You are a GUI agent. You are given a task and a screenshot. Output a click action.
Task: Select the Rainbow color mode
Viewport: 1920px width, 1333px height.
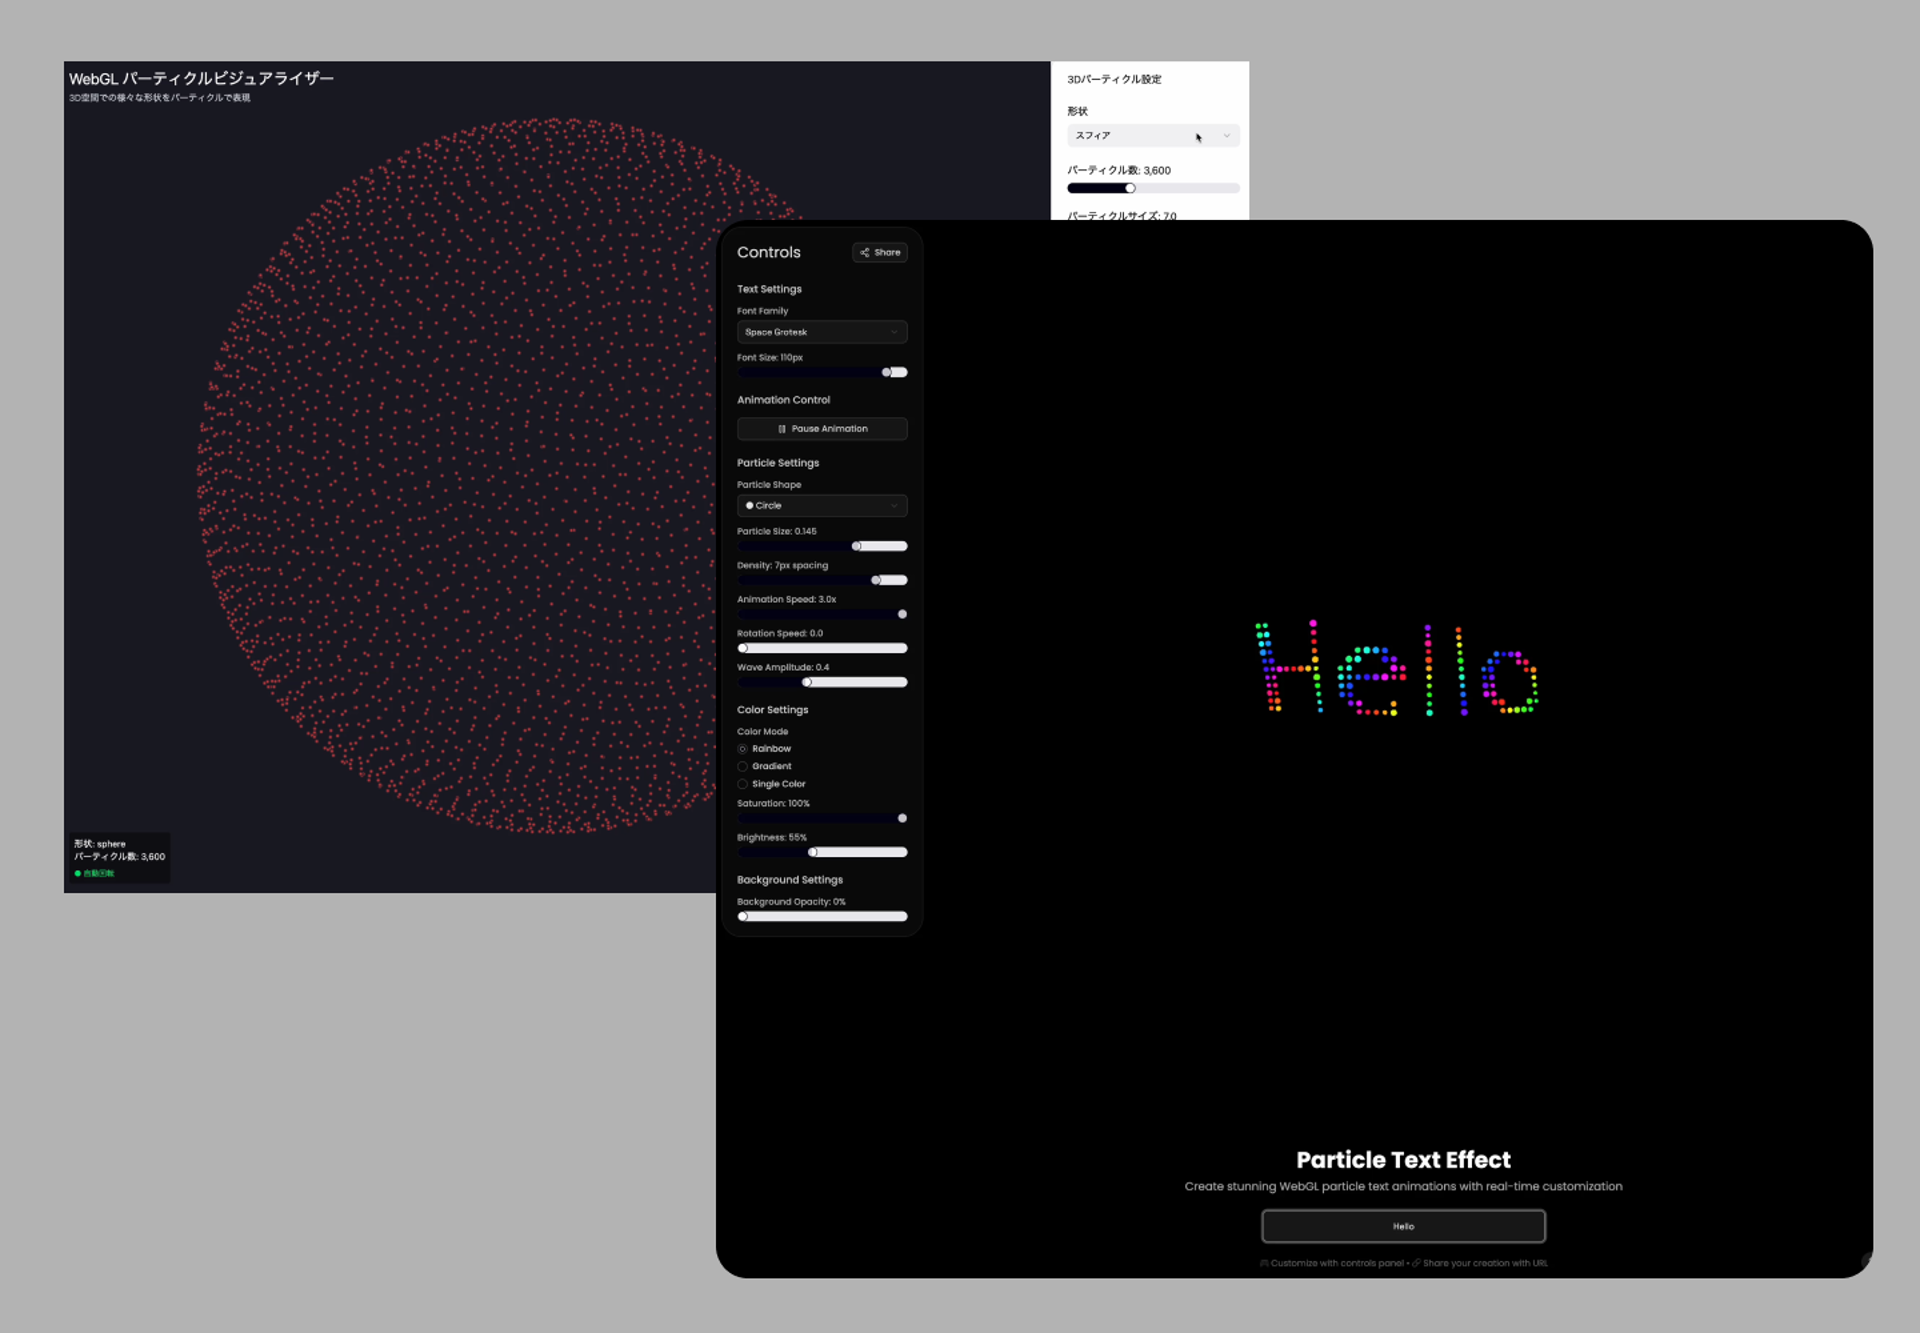point(743,749)
